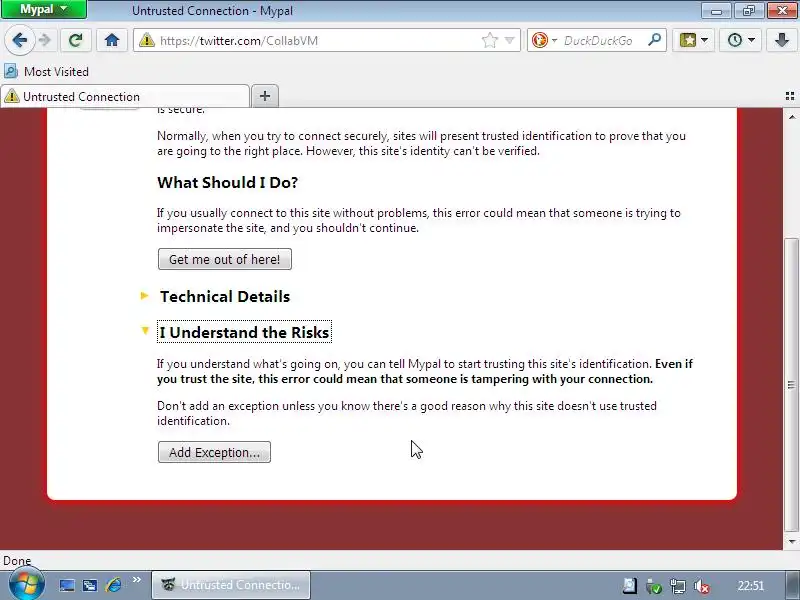The width and height of the screenshot is (800, 600).
Task: Click the vertical scrollbar thumb
Action: coord(791,385)
